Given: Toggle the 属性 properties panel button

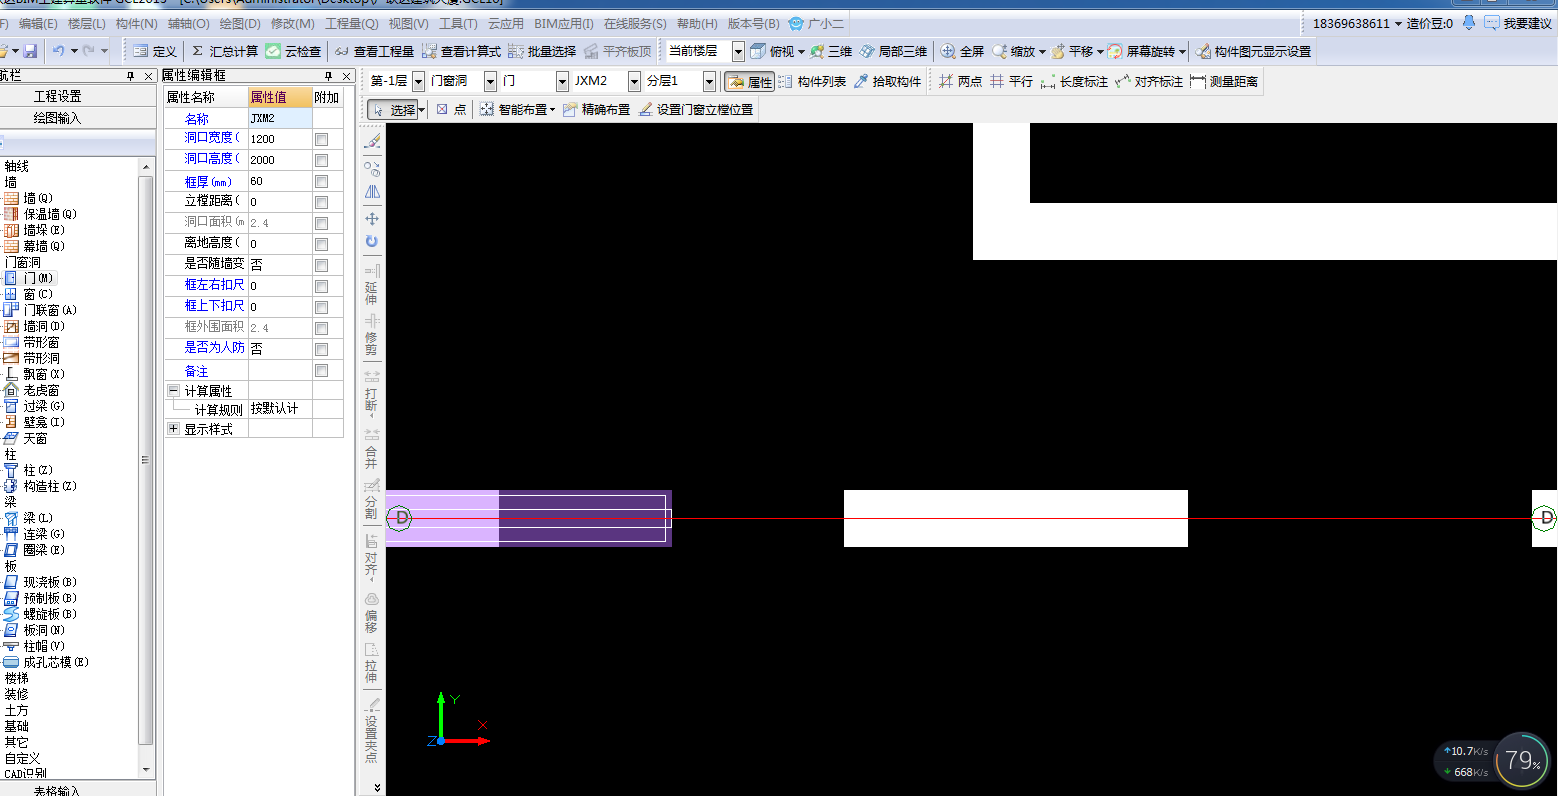Looking at the screenshot, I should click(750, 81).
